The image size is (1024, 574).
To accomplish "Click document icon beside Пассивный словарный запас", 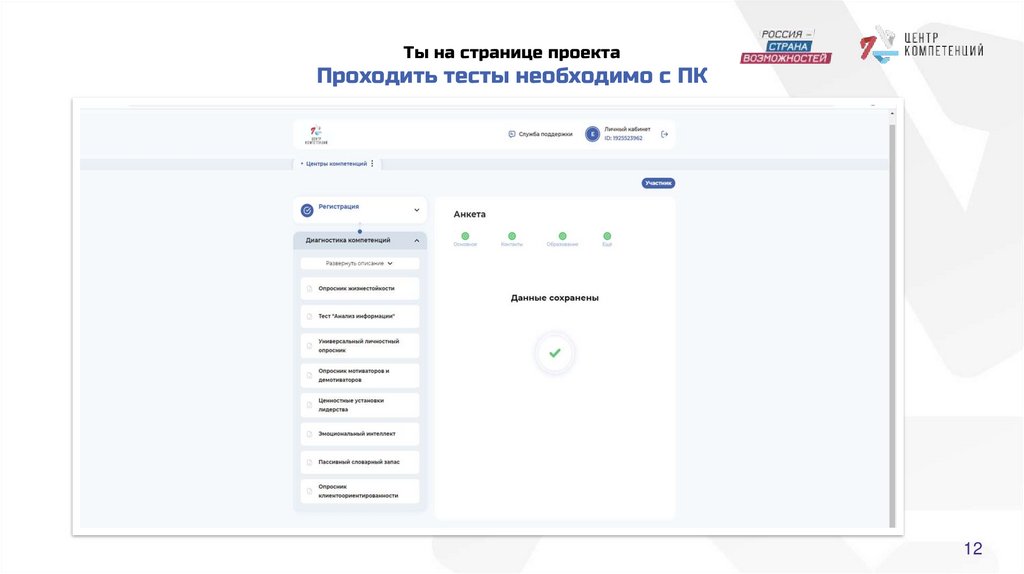I will [310, 462].
